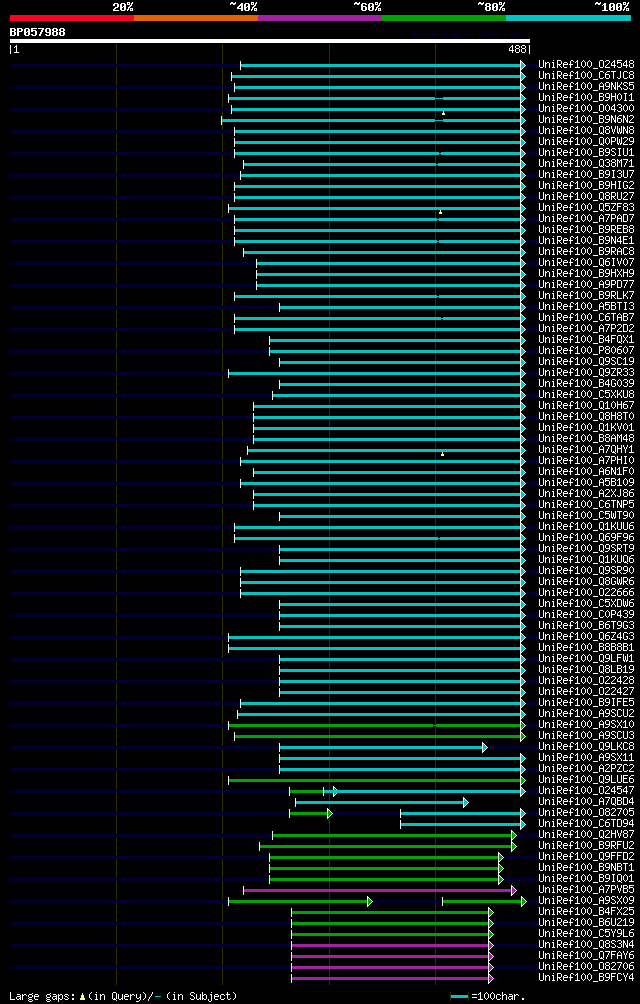Open hit UniRef100_Q8GWR6
The height and width of the screenshot is (1004, 640).
coord(586,581)
